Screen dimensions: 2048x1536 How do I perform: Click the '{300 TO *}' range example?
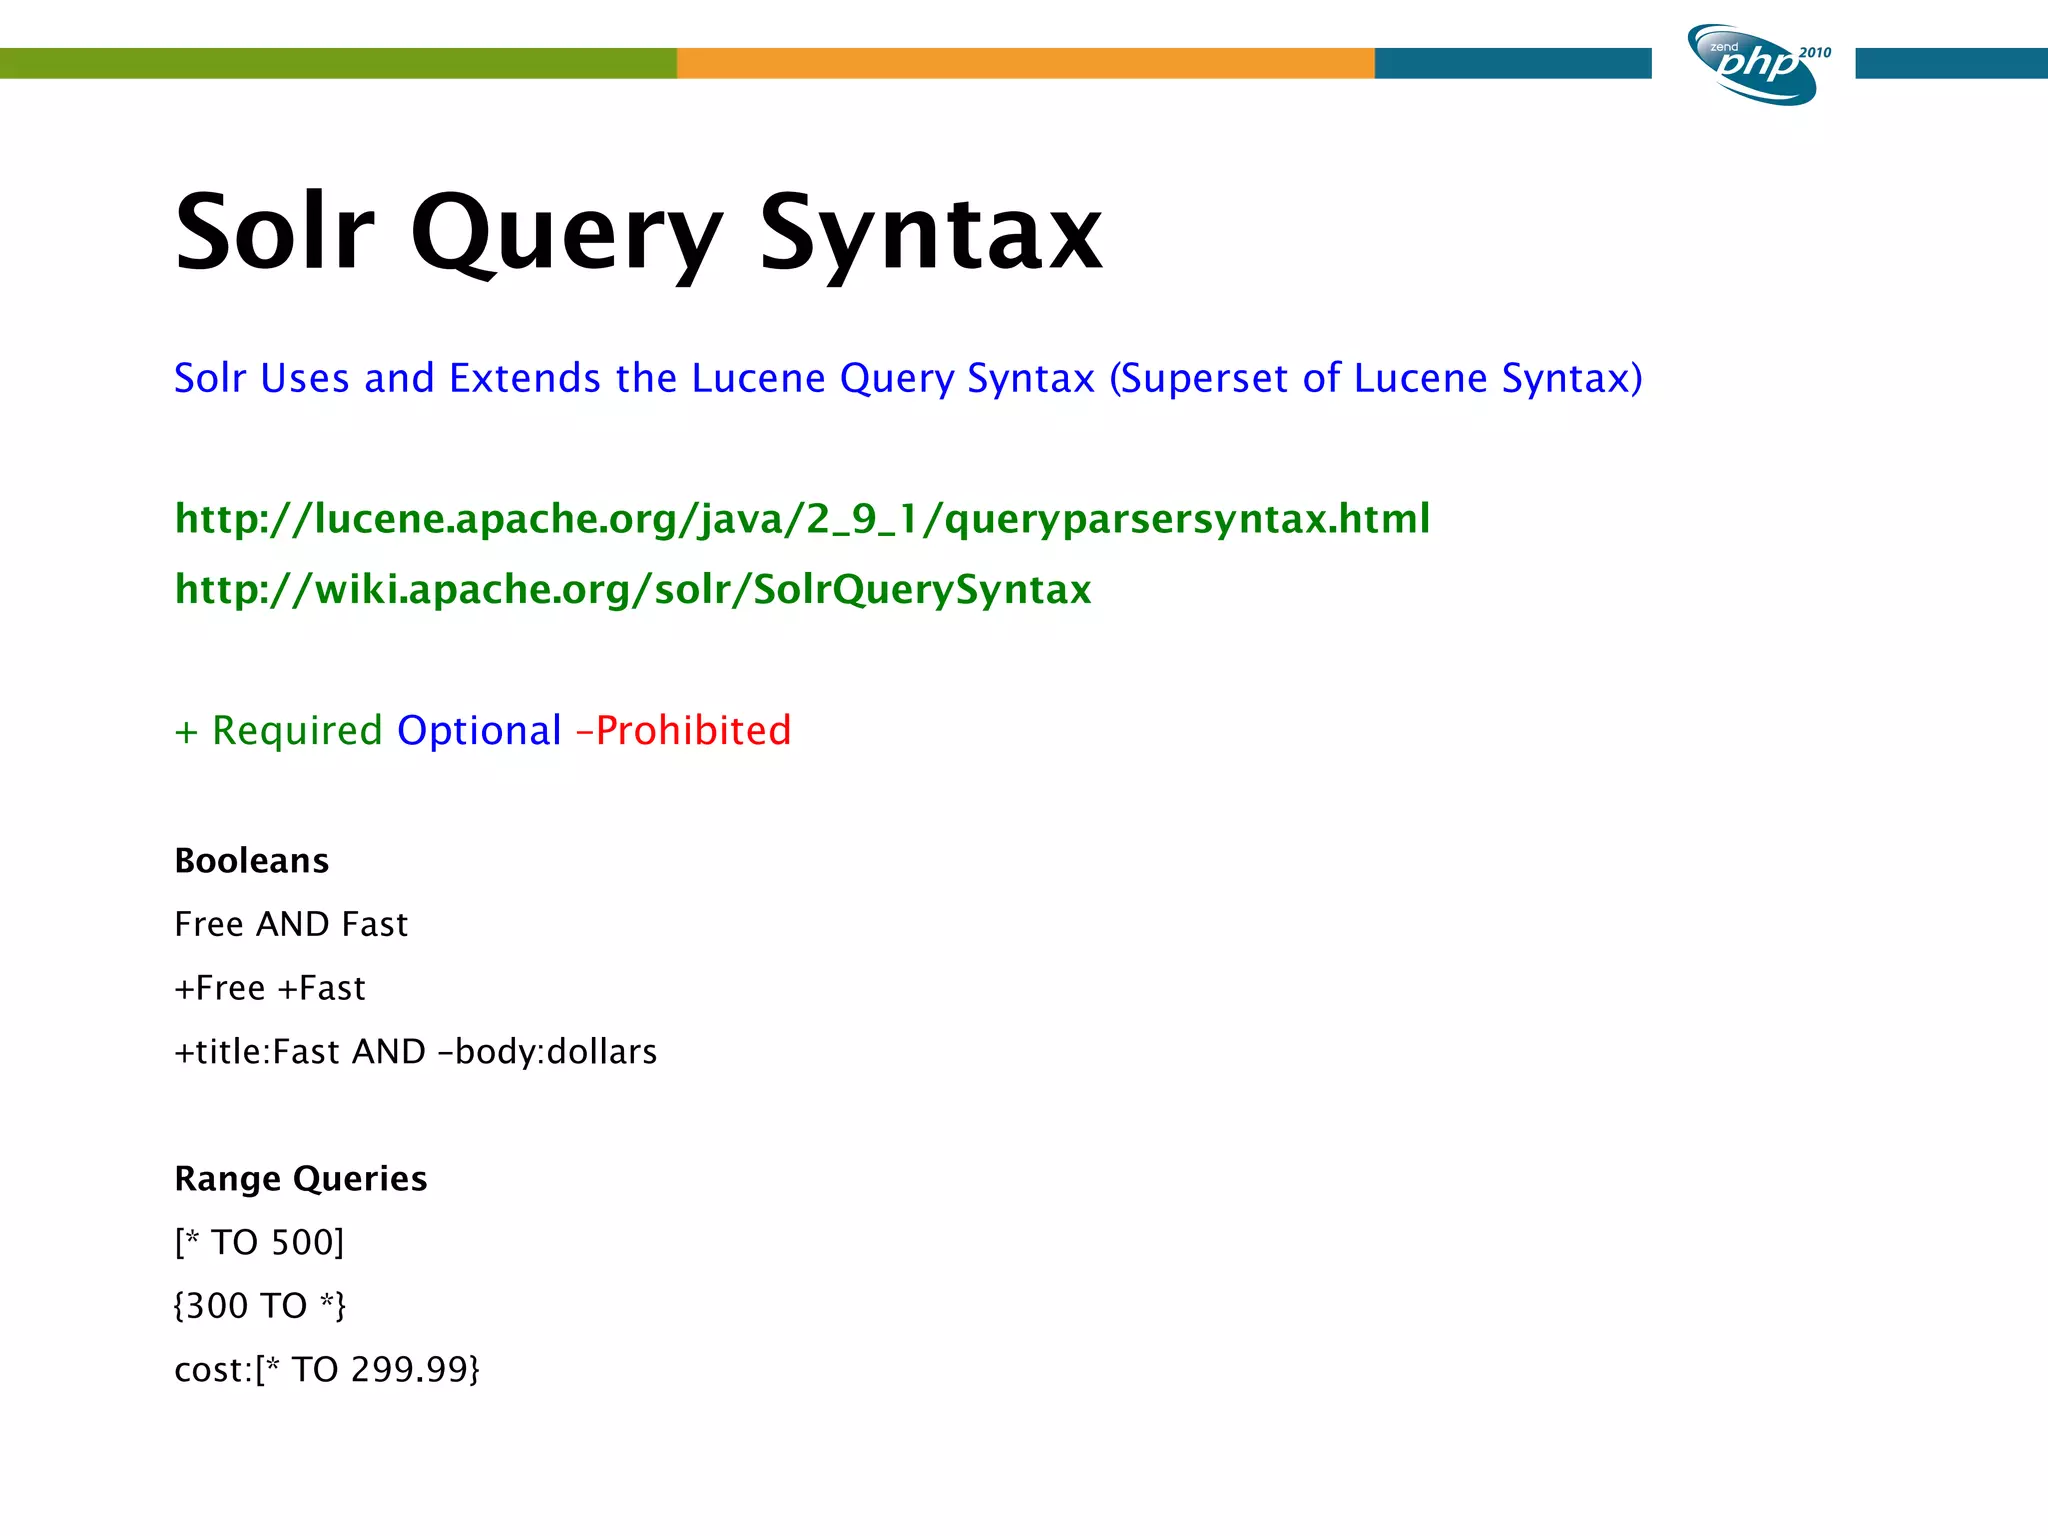tap(259, 1306)
